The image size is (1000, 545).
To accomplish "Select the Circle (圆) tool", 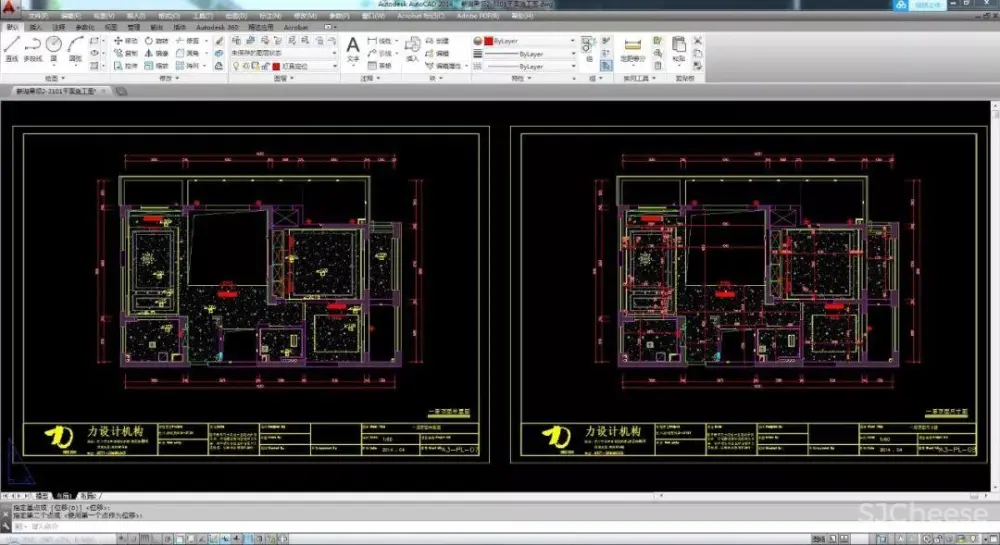I will tap(54, 47).
